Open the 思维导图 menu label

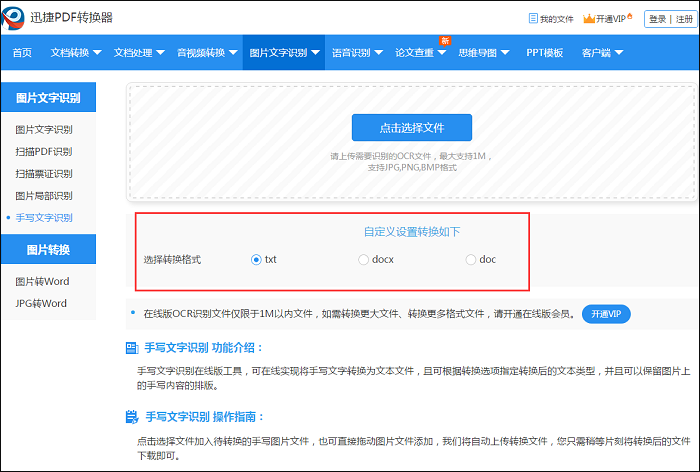(477, 53)
